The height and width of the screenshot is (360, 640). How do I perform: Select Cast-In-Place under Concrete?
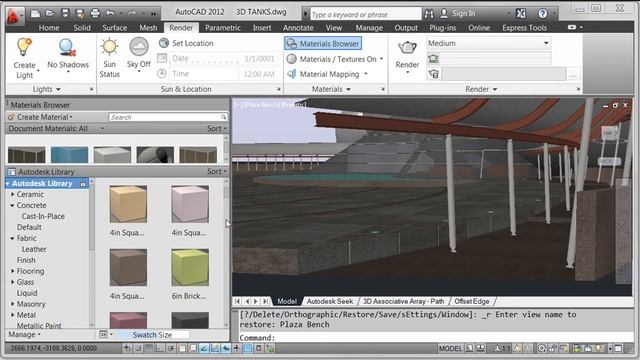[x=43, y=216]
